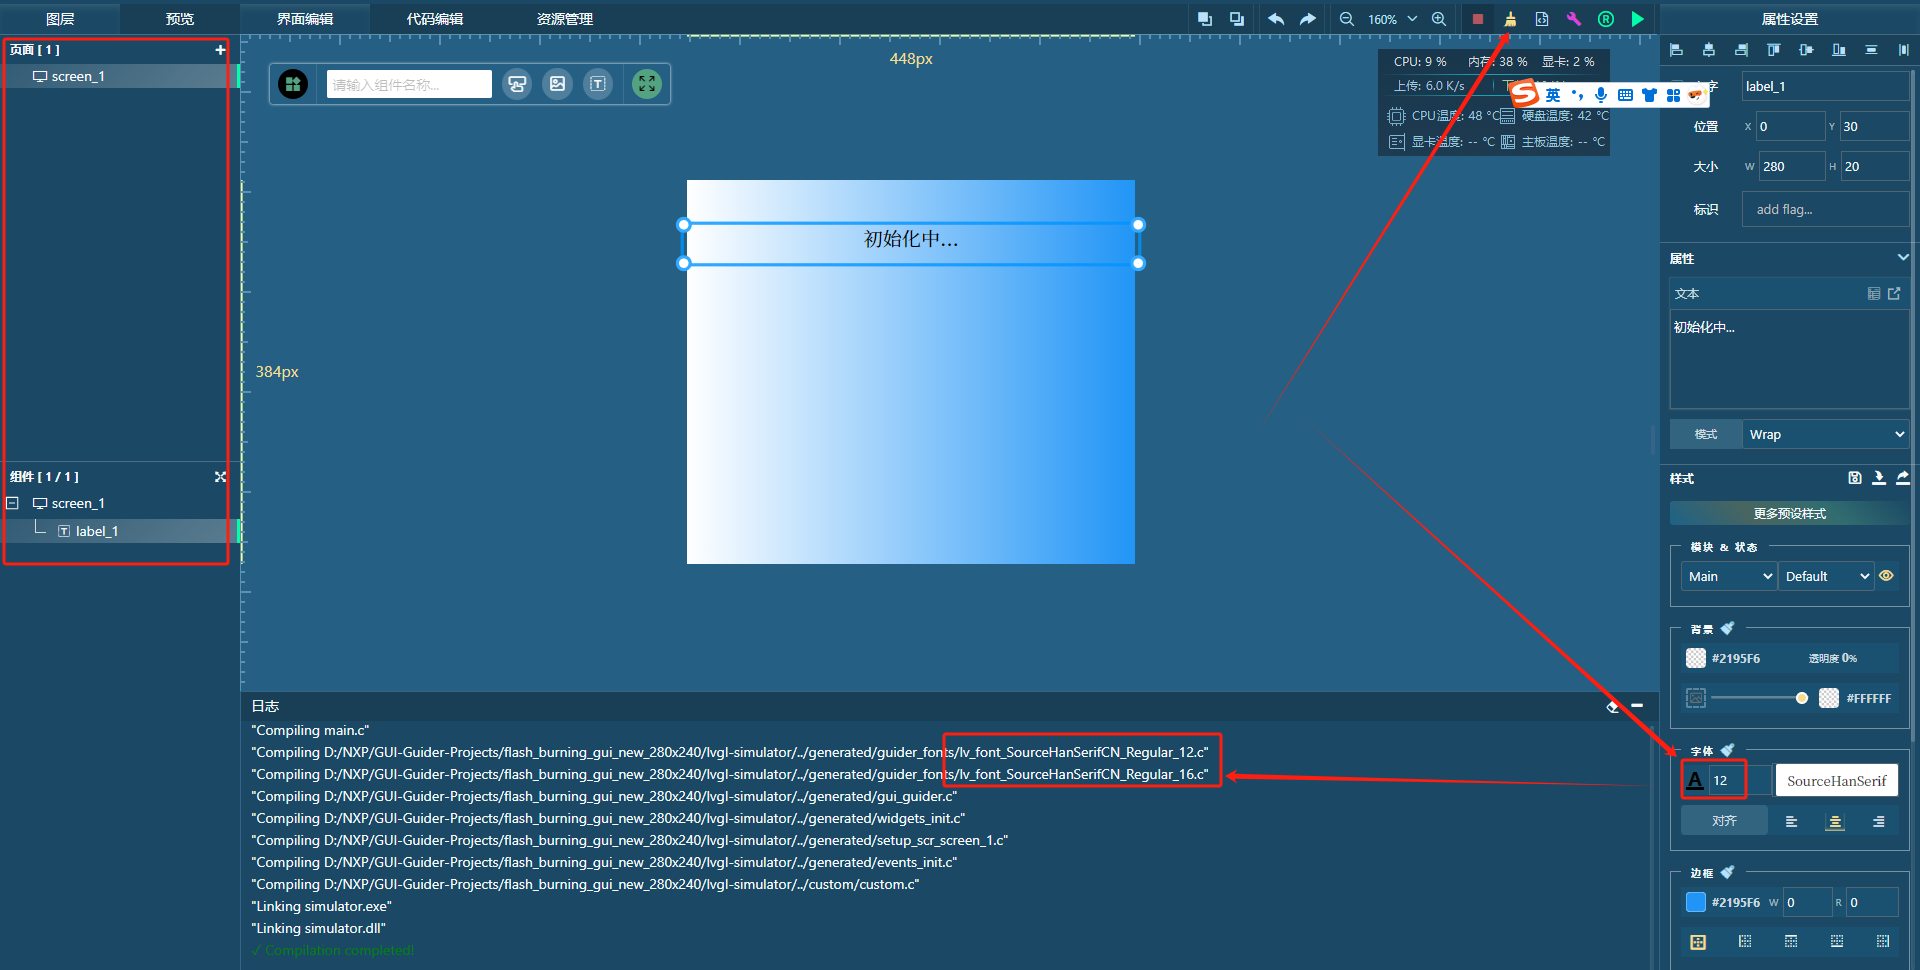Screen dimensions: 1920x970
Task: Click the text label widget icon
Action: [598, 85]
